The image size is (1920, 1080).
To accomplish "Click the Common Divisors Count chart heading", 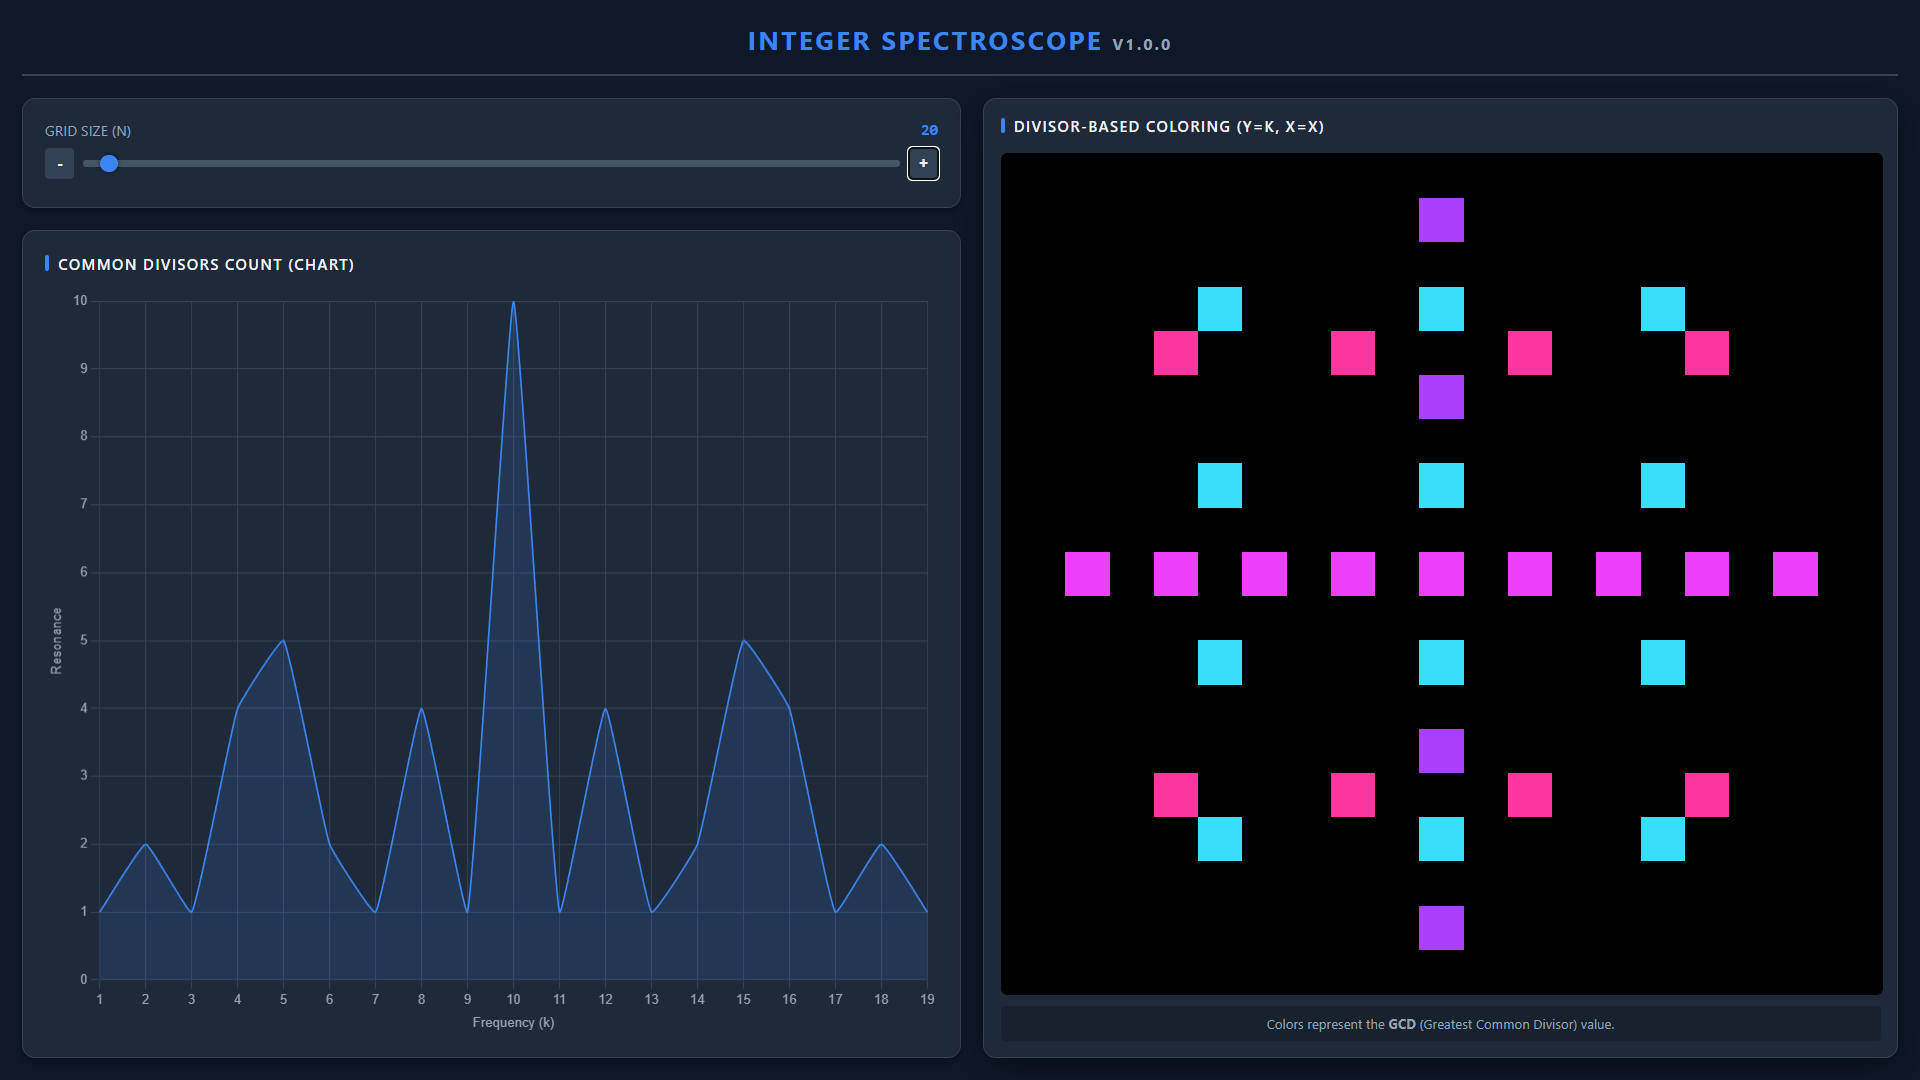I will [205, 265].
